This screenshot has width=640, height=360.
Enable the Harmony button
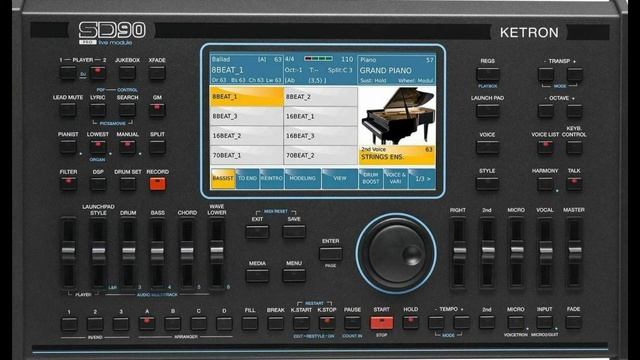click(x=546, y=184)
